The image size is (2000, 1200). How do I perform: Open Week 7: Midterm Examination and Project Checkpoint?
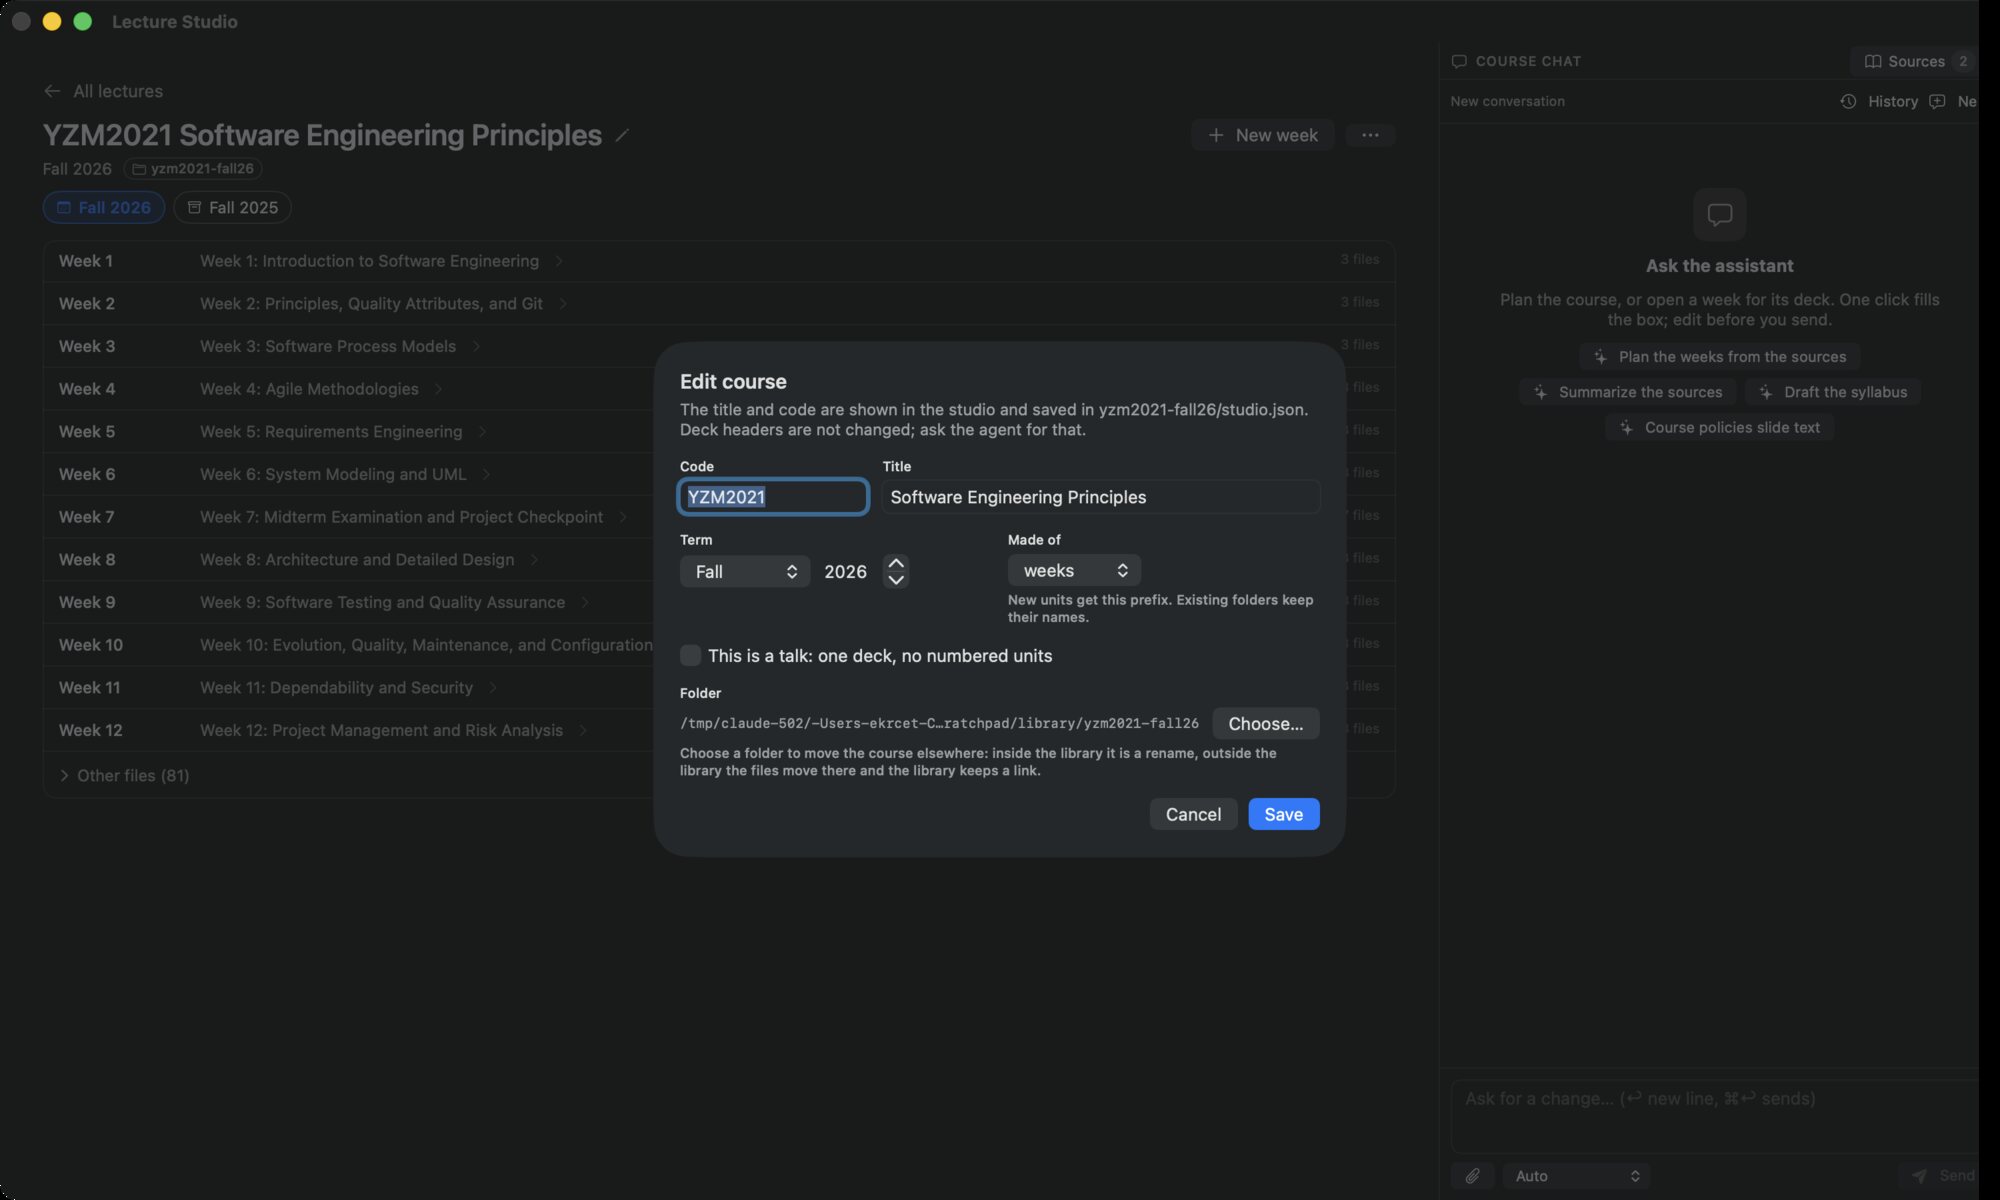(401, 517)
